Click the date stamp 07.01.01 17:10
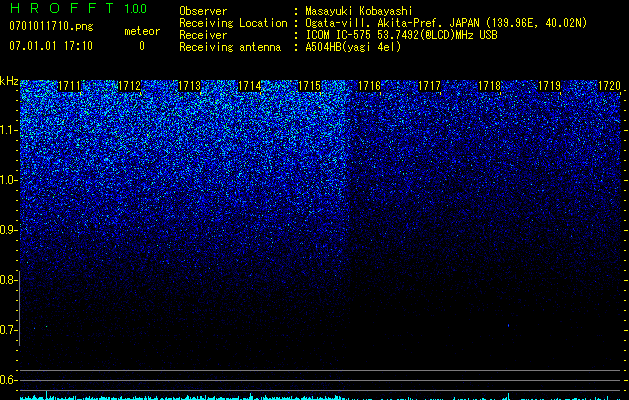The width and height of the screenshot is (629, 400). [51, 46]
